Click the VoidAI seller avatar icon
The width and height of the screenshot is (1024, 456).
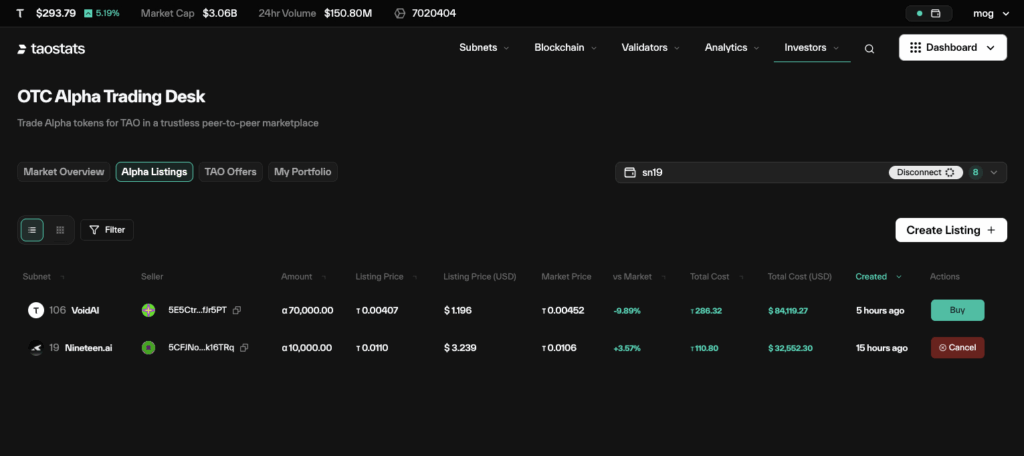(x=148, y=311)
